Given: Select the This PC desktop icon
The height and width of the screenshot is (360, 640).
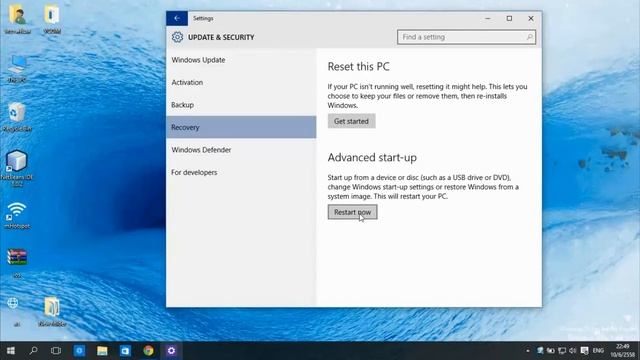Looking at the screenshot, I should (17, 69).
